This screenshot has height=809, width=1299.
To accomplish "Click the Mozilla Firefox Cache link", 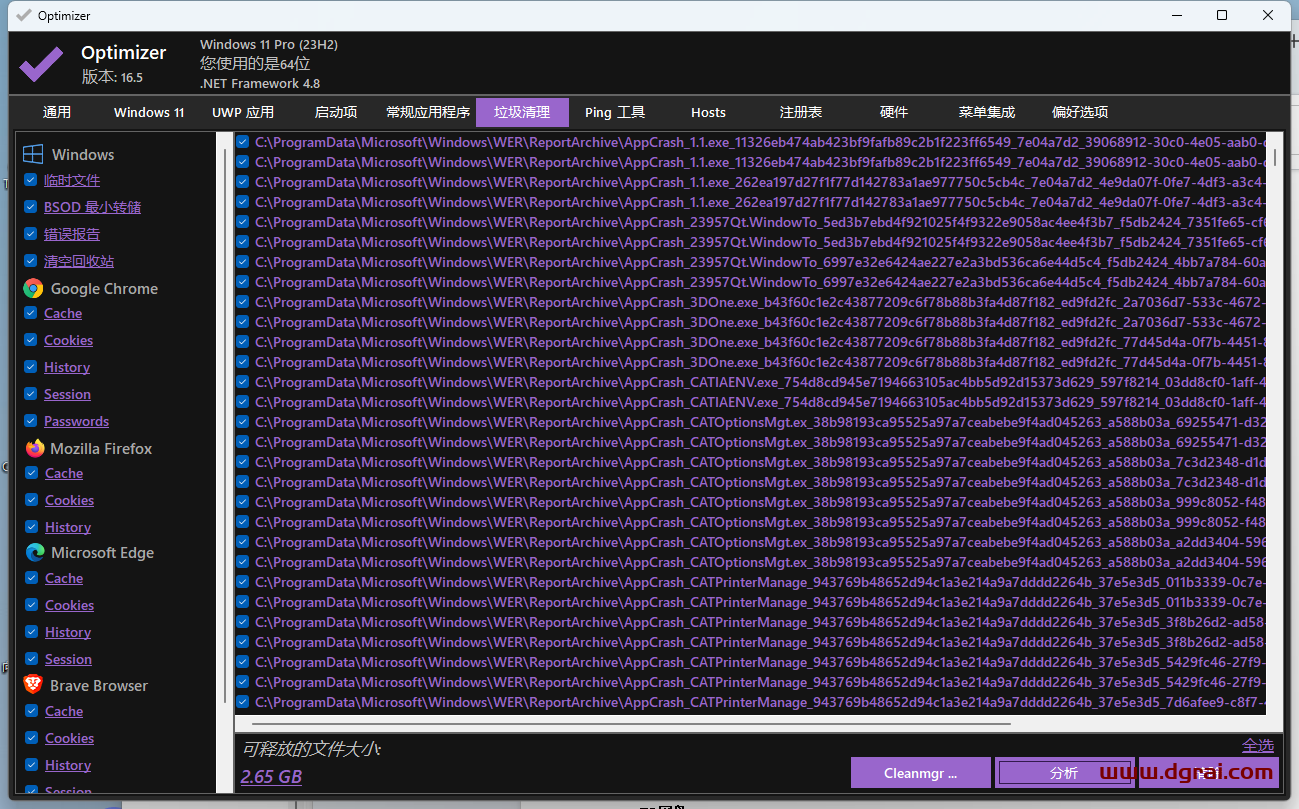I will 64,473.
